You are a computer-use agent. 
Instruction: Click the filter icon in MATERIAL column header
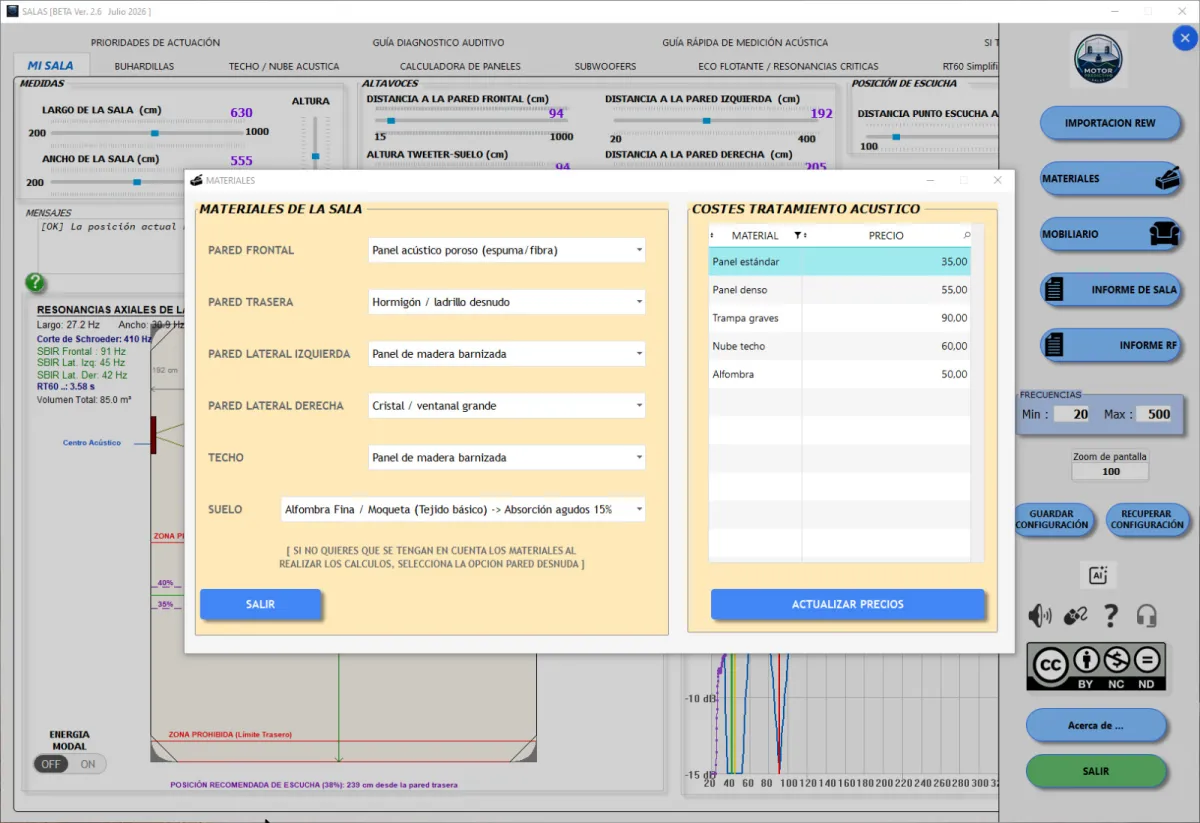coord(798,235)
